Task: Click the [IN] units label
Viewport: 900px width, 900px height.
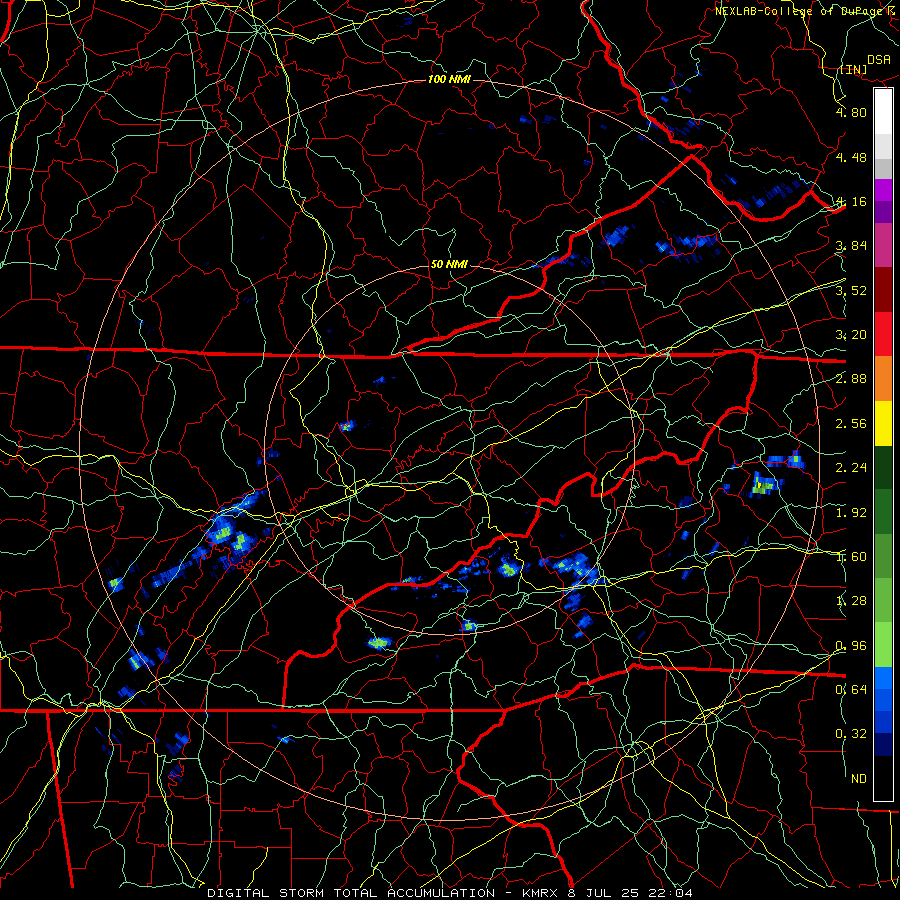Action: [x=852, y=69]
